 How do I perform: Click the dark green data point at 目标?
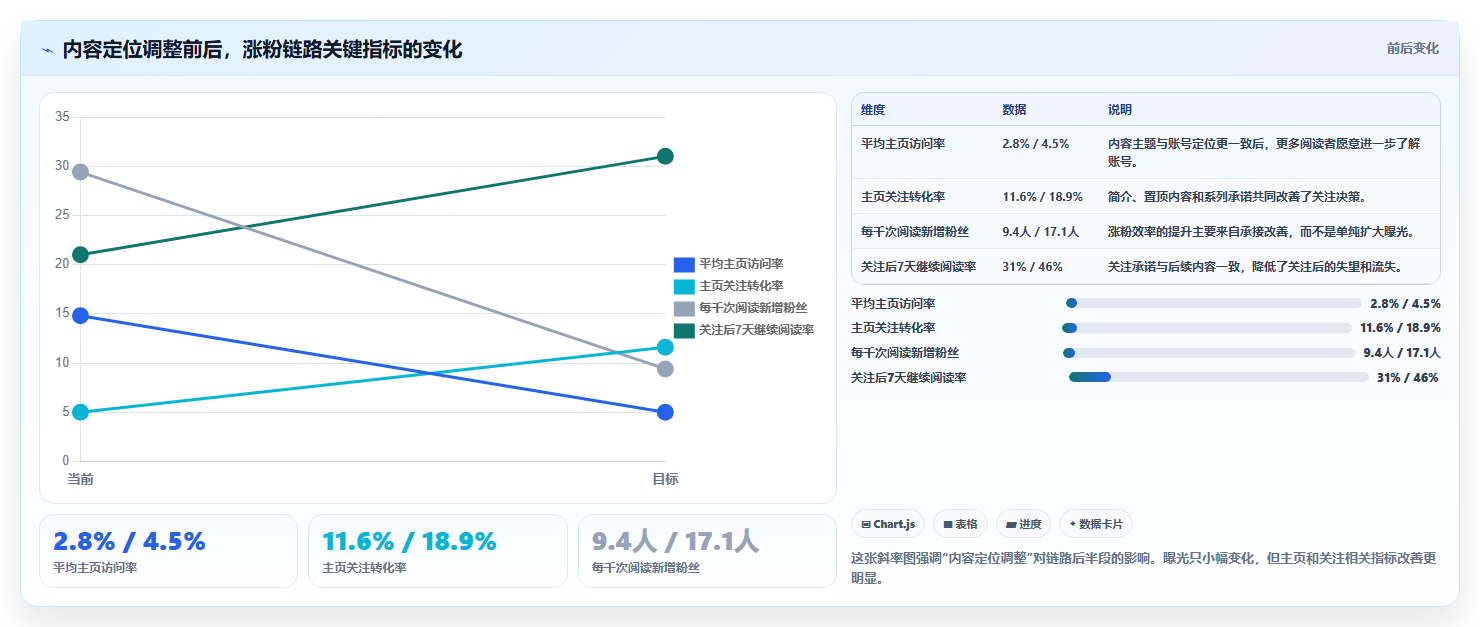click(x=665, y=156)
